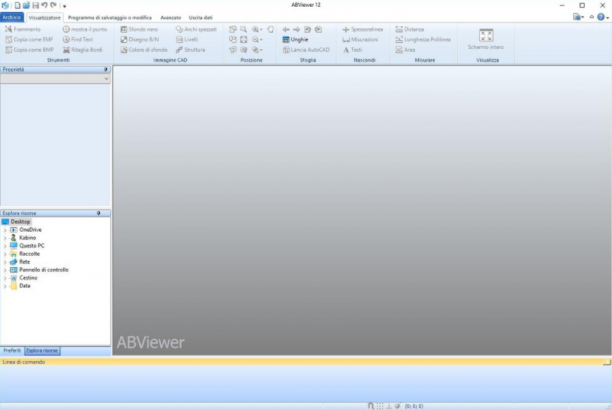Image resolution: width=612 pixels, height=410 pixels.
Task: Expand the Raccolte node
Action: pyautogui.click(x=5, y=254)
